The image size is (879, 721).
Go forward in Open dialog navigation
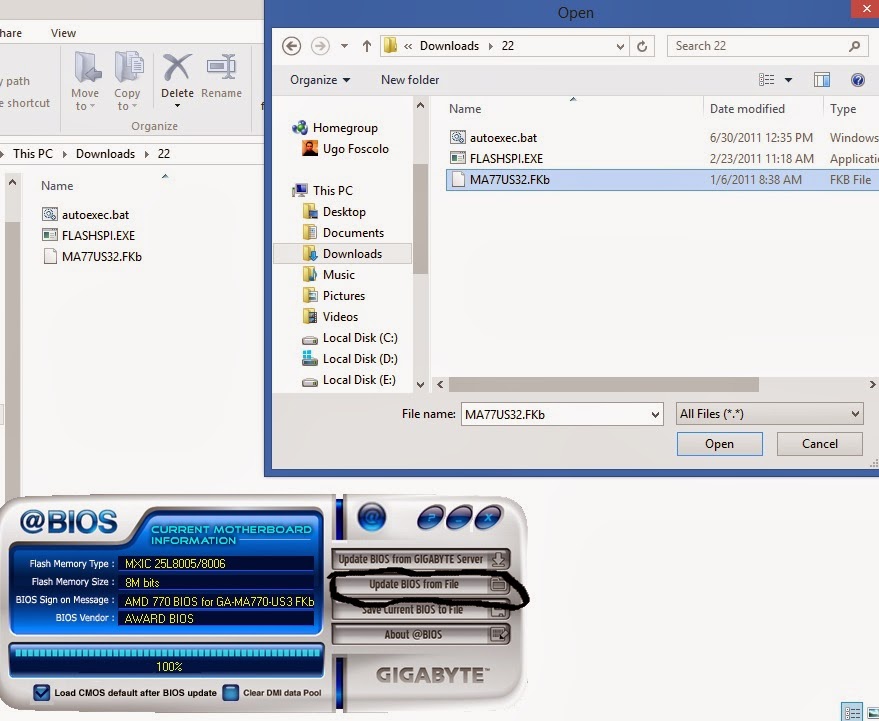[320, 46]
